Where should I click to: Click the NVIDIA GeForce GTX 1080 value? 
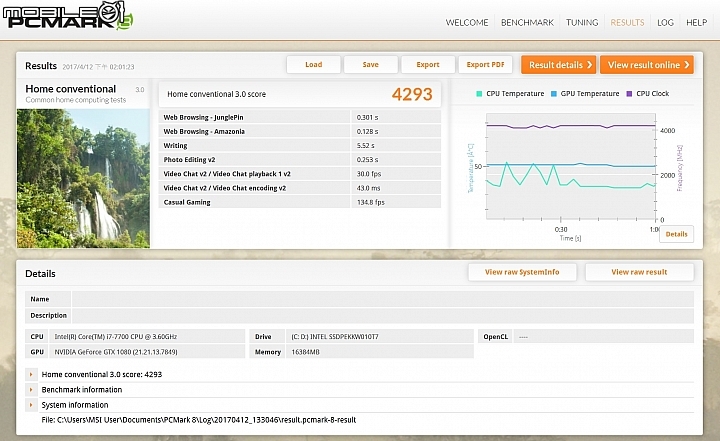(116, 352)
